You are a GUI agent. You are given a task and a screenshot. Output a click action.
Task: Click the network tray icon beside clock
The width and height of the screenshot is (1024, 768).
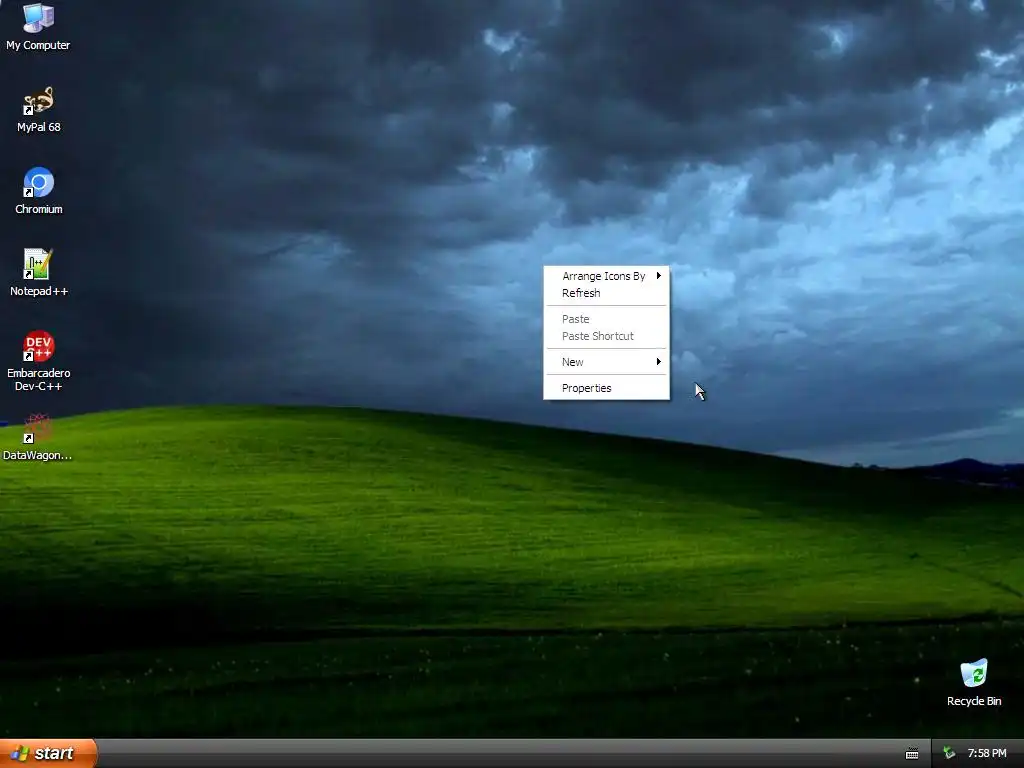coord(949,753)
